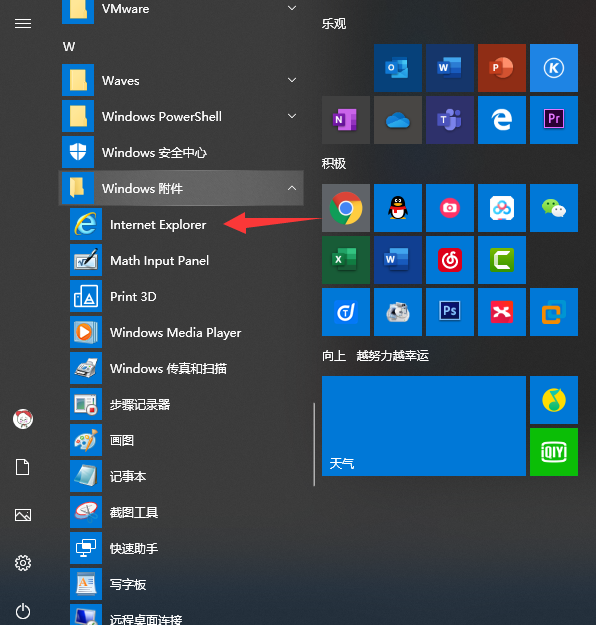
Task: Launch the Photoshop tile
Action: click(x=450, y=312)
